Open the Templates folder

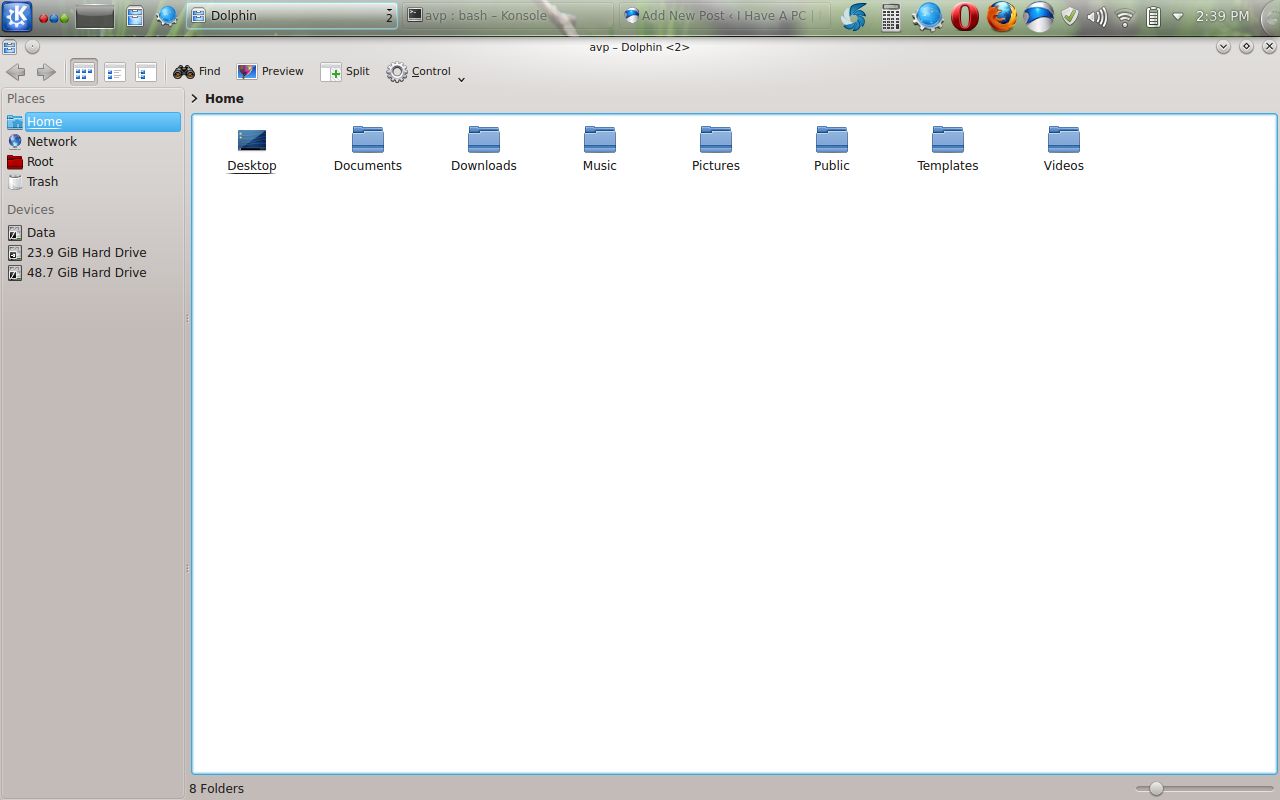948,150
